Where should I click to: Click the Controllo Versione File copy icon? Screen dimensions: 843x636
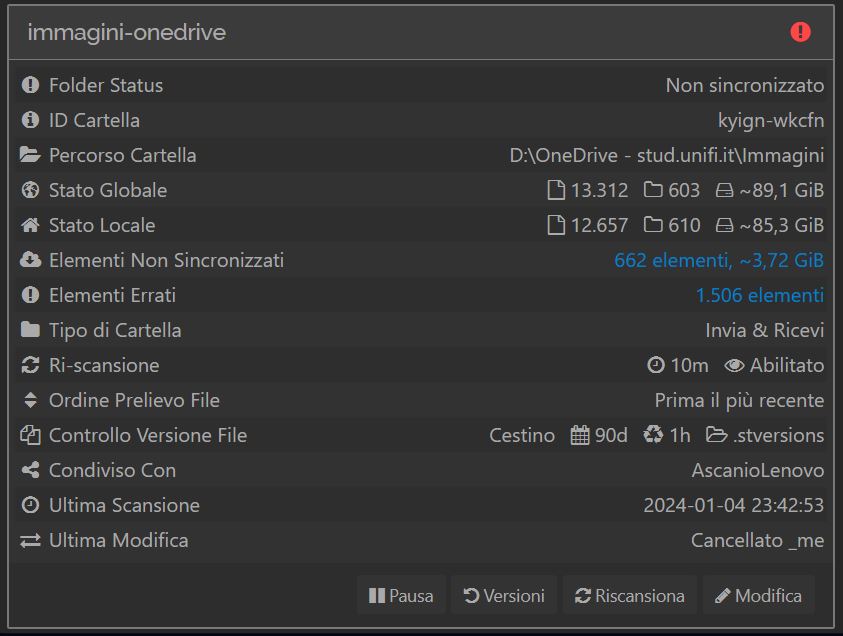[x=30, y=435]
